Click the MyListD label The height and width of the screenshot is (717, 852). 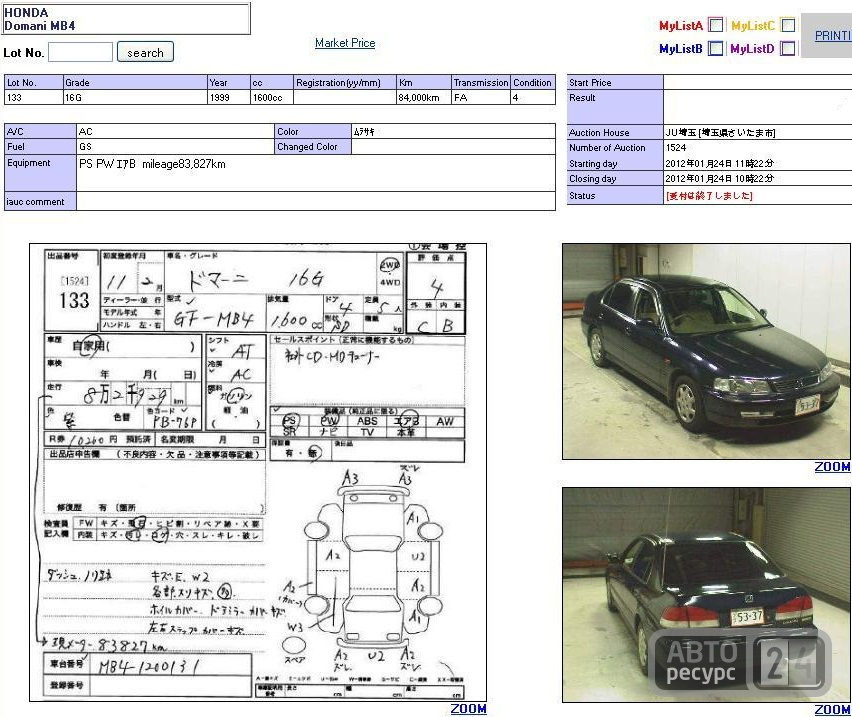pos(752,49)
